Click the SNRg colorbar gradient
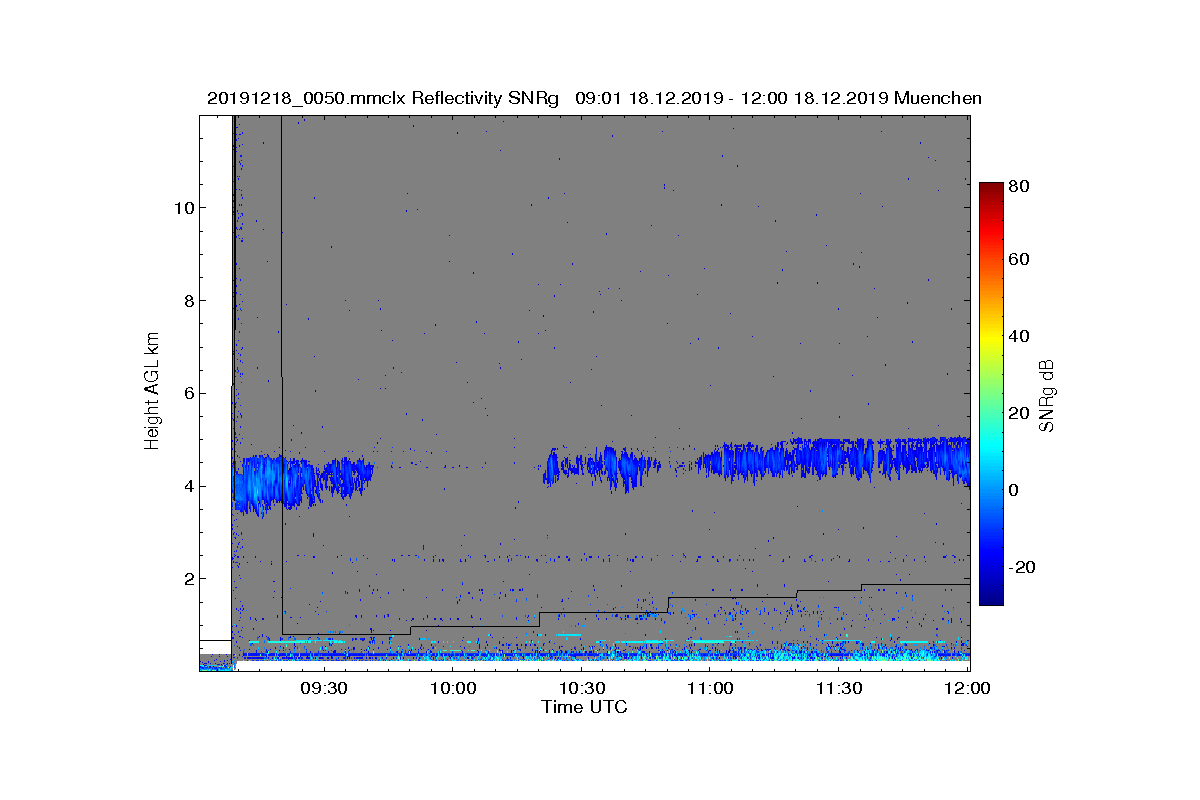The image size is (1200, 800). [991, 394]
